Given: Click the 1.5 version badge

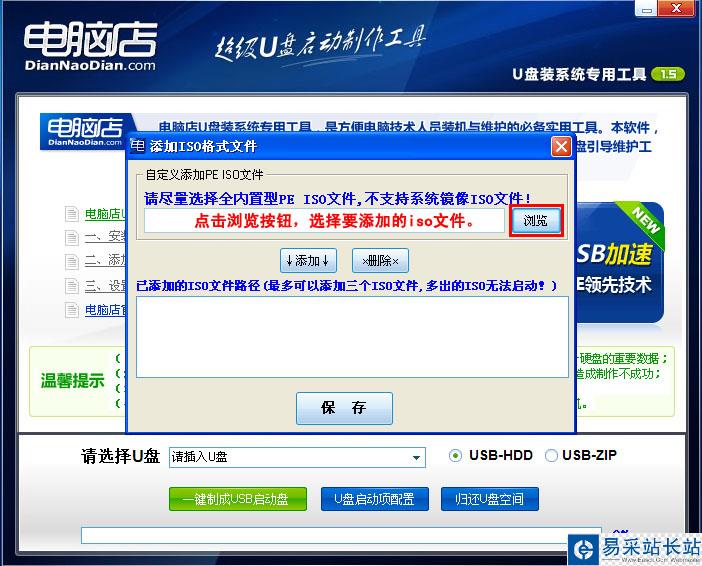Looking at the screenshot, I should [668, 74].
